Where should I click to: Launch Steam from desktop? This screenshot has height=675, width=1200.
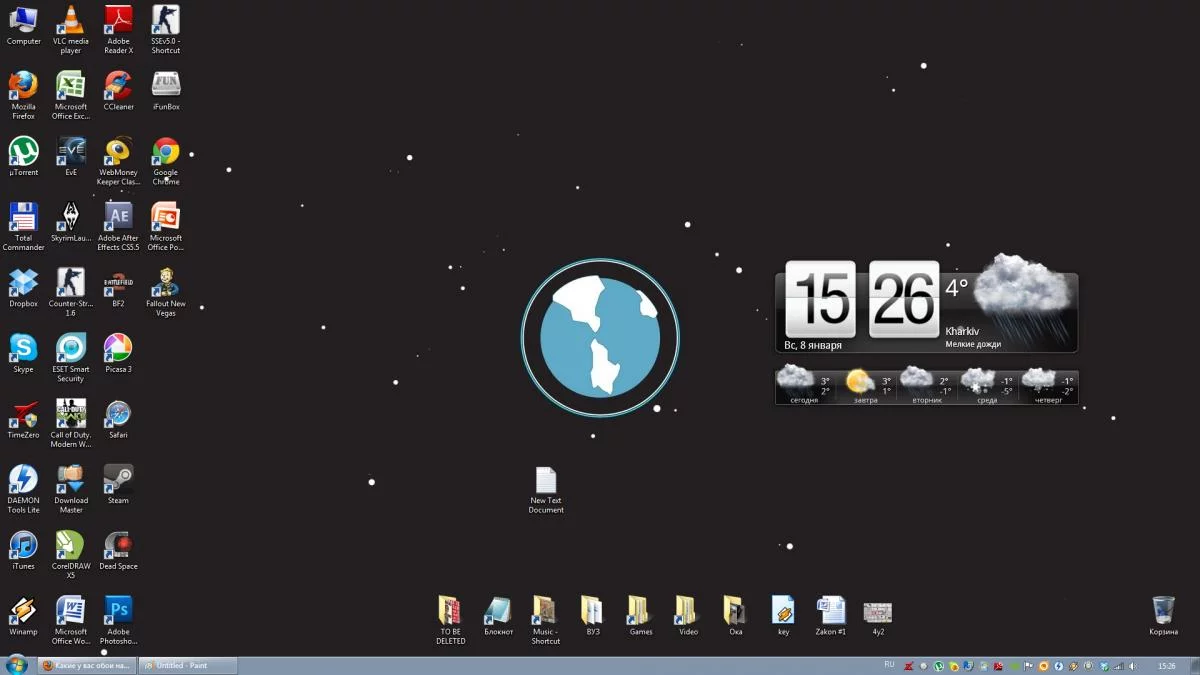[x=118, y=486]
